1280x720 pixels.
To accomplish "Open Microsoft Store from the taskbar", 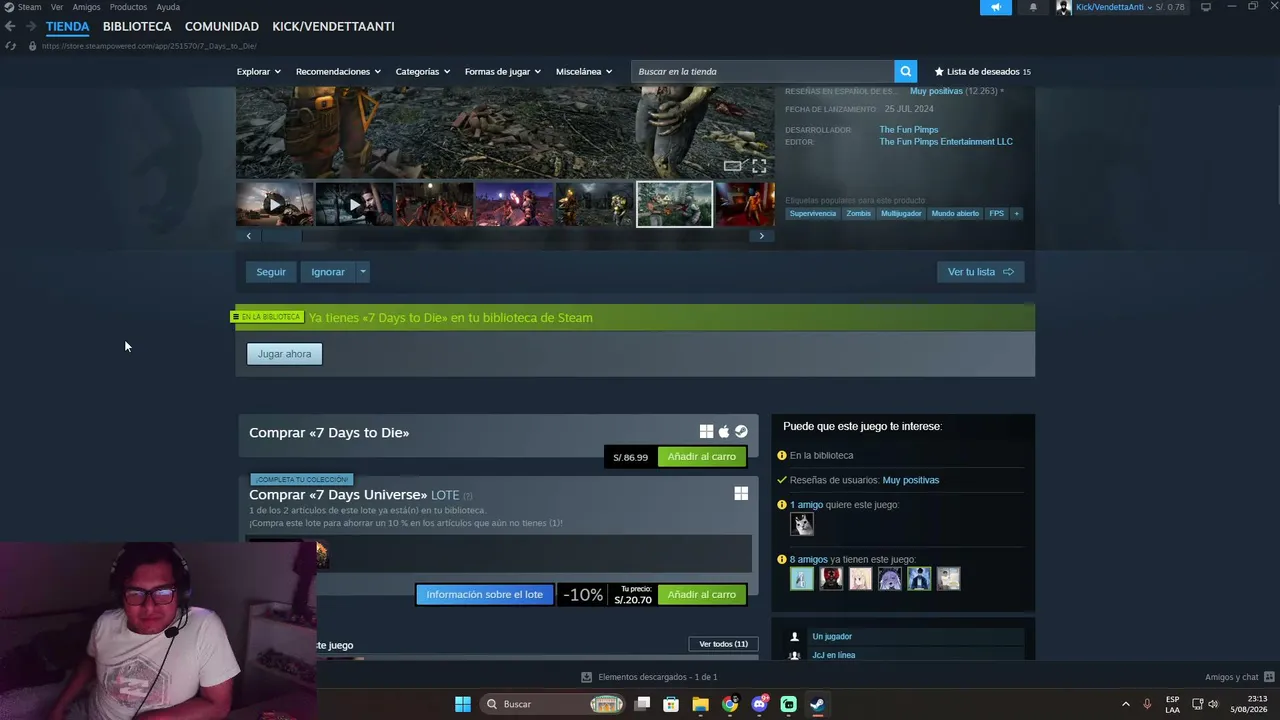I will click(x=671, y=704).
